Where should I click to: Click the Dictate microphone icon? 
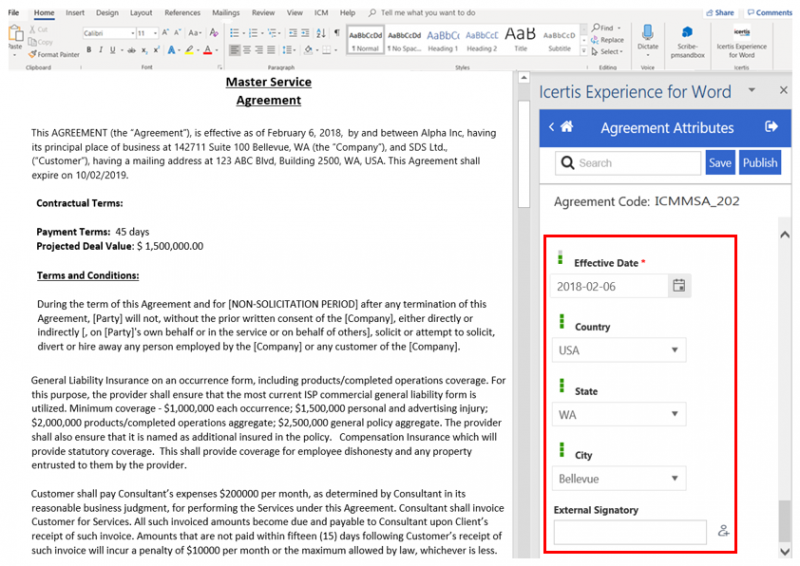(x=648, y=33)
